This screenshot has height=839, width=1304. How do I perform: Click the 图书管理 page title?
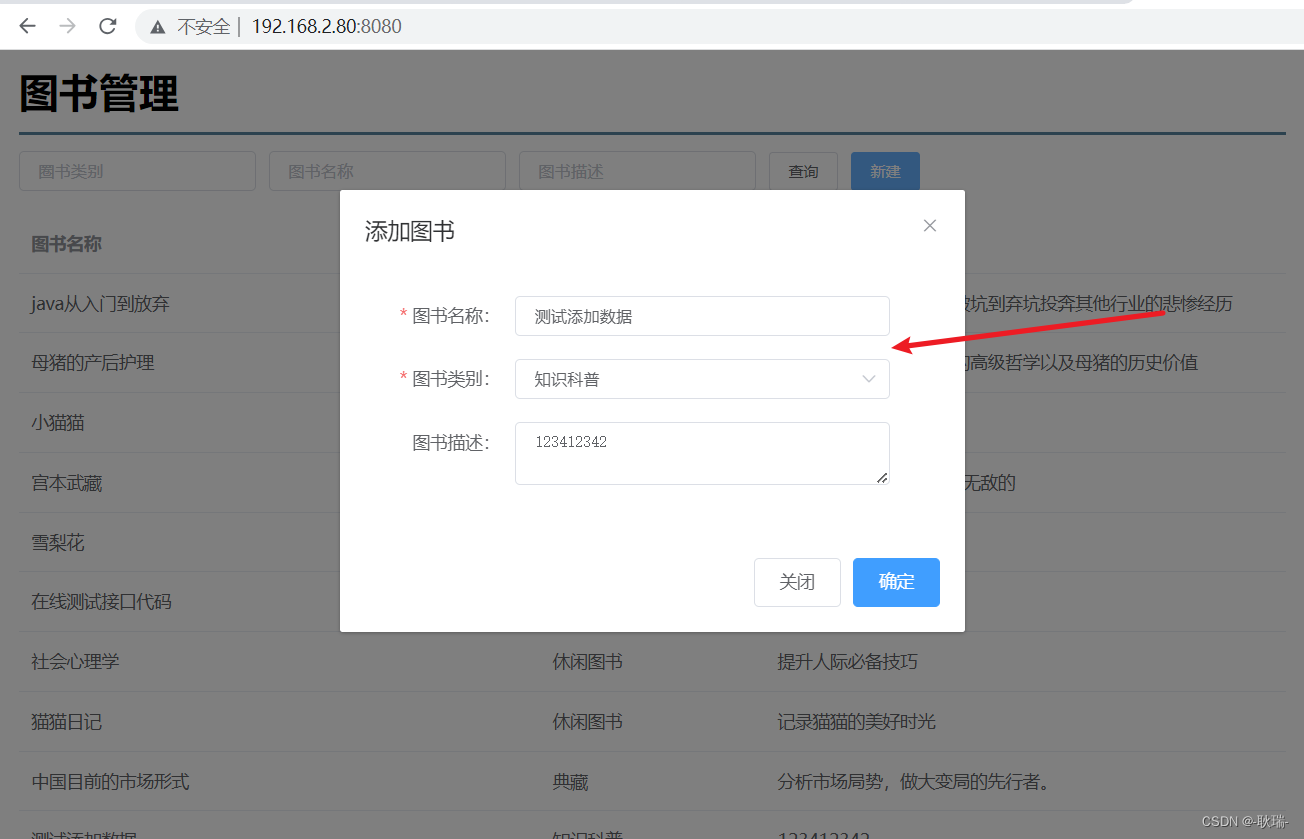click(99, 93)
